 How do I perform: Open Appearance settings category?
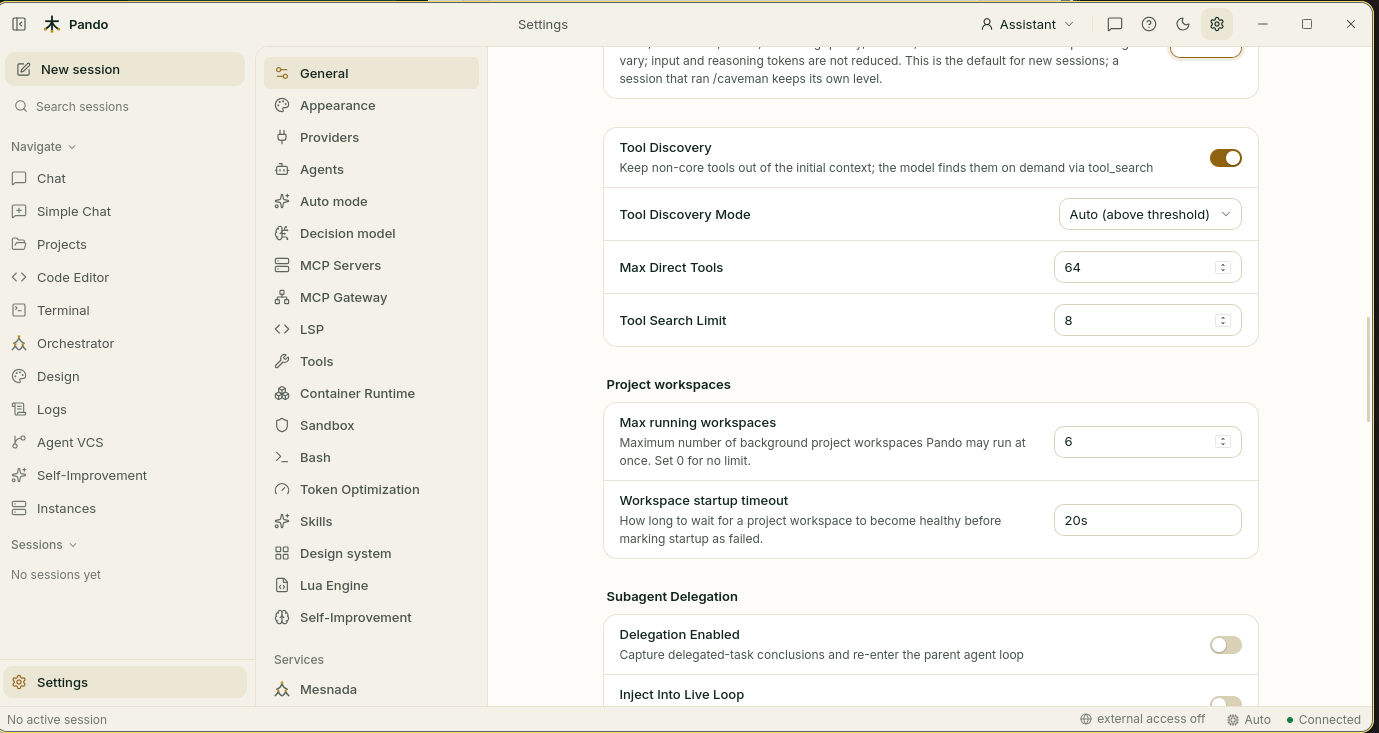pos(371,105)
